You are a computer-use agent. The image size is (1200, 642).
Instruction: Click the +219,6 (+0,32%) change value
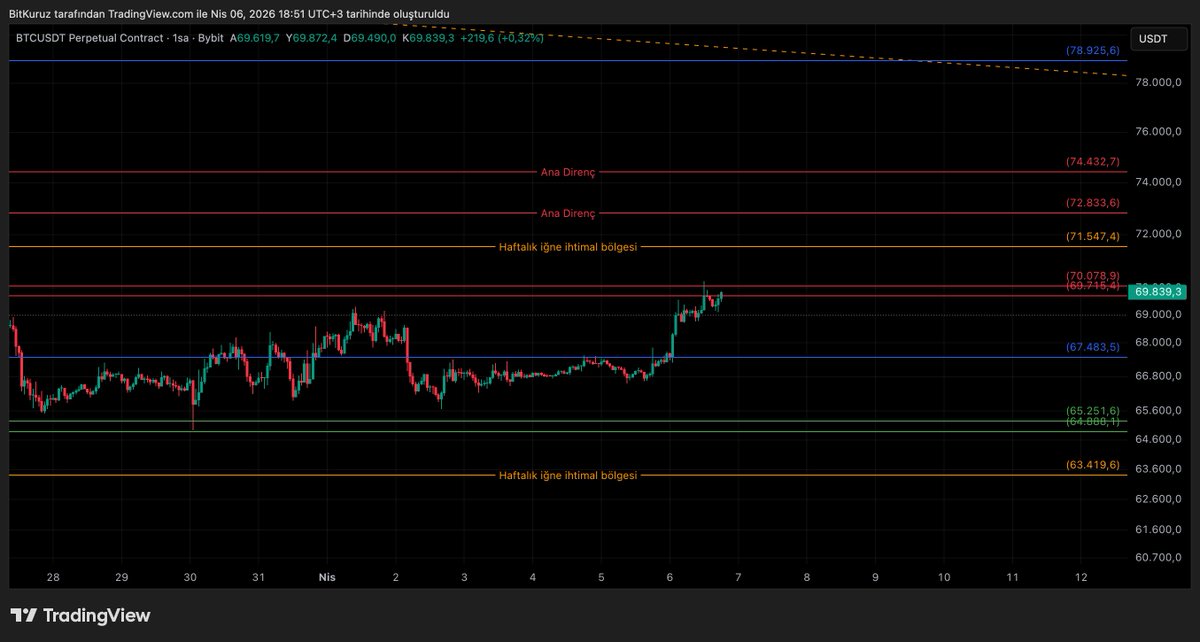(502, 37)
